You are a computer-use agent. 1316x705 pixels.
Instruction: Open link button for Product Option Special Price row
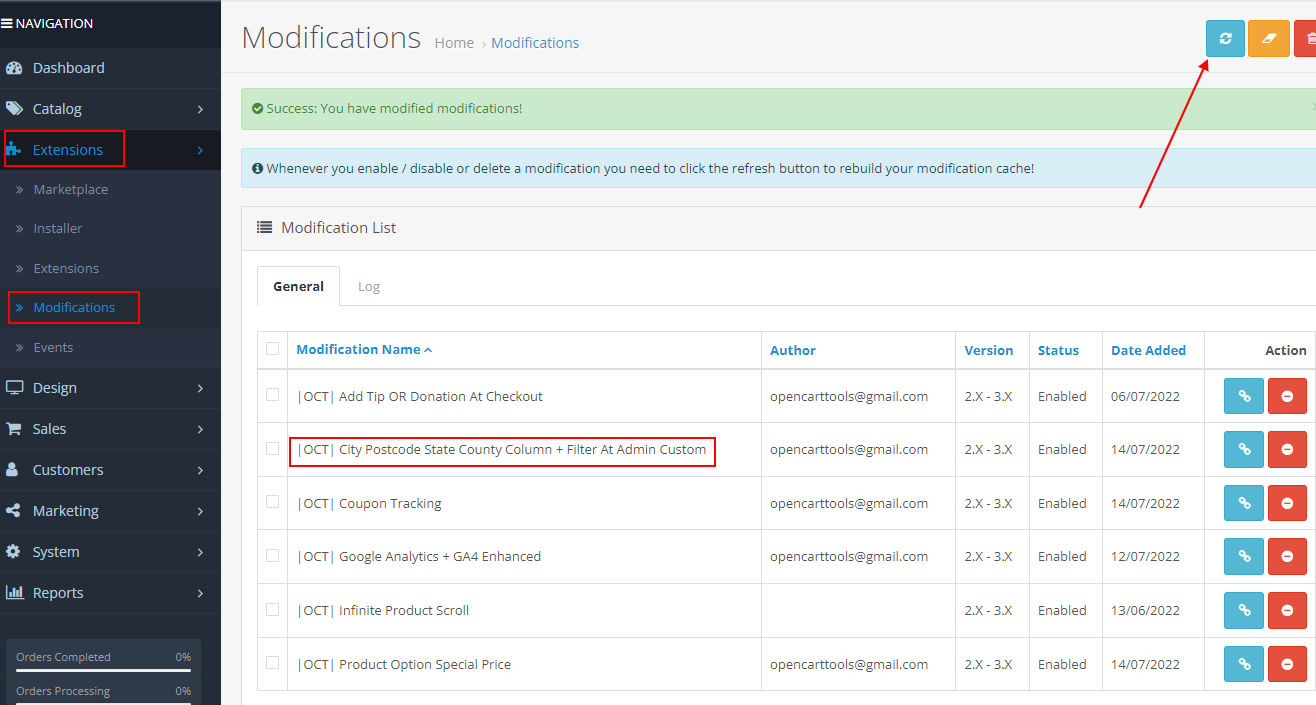1244,664
